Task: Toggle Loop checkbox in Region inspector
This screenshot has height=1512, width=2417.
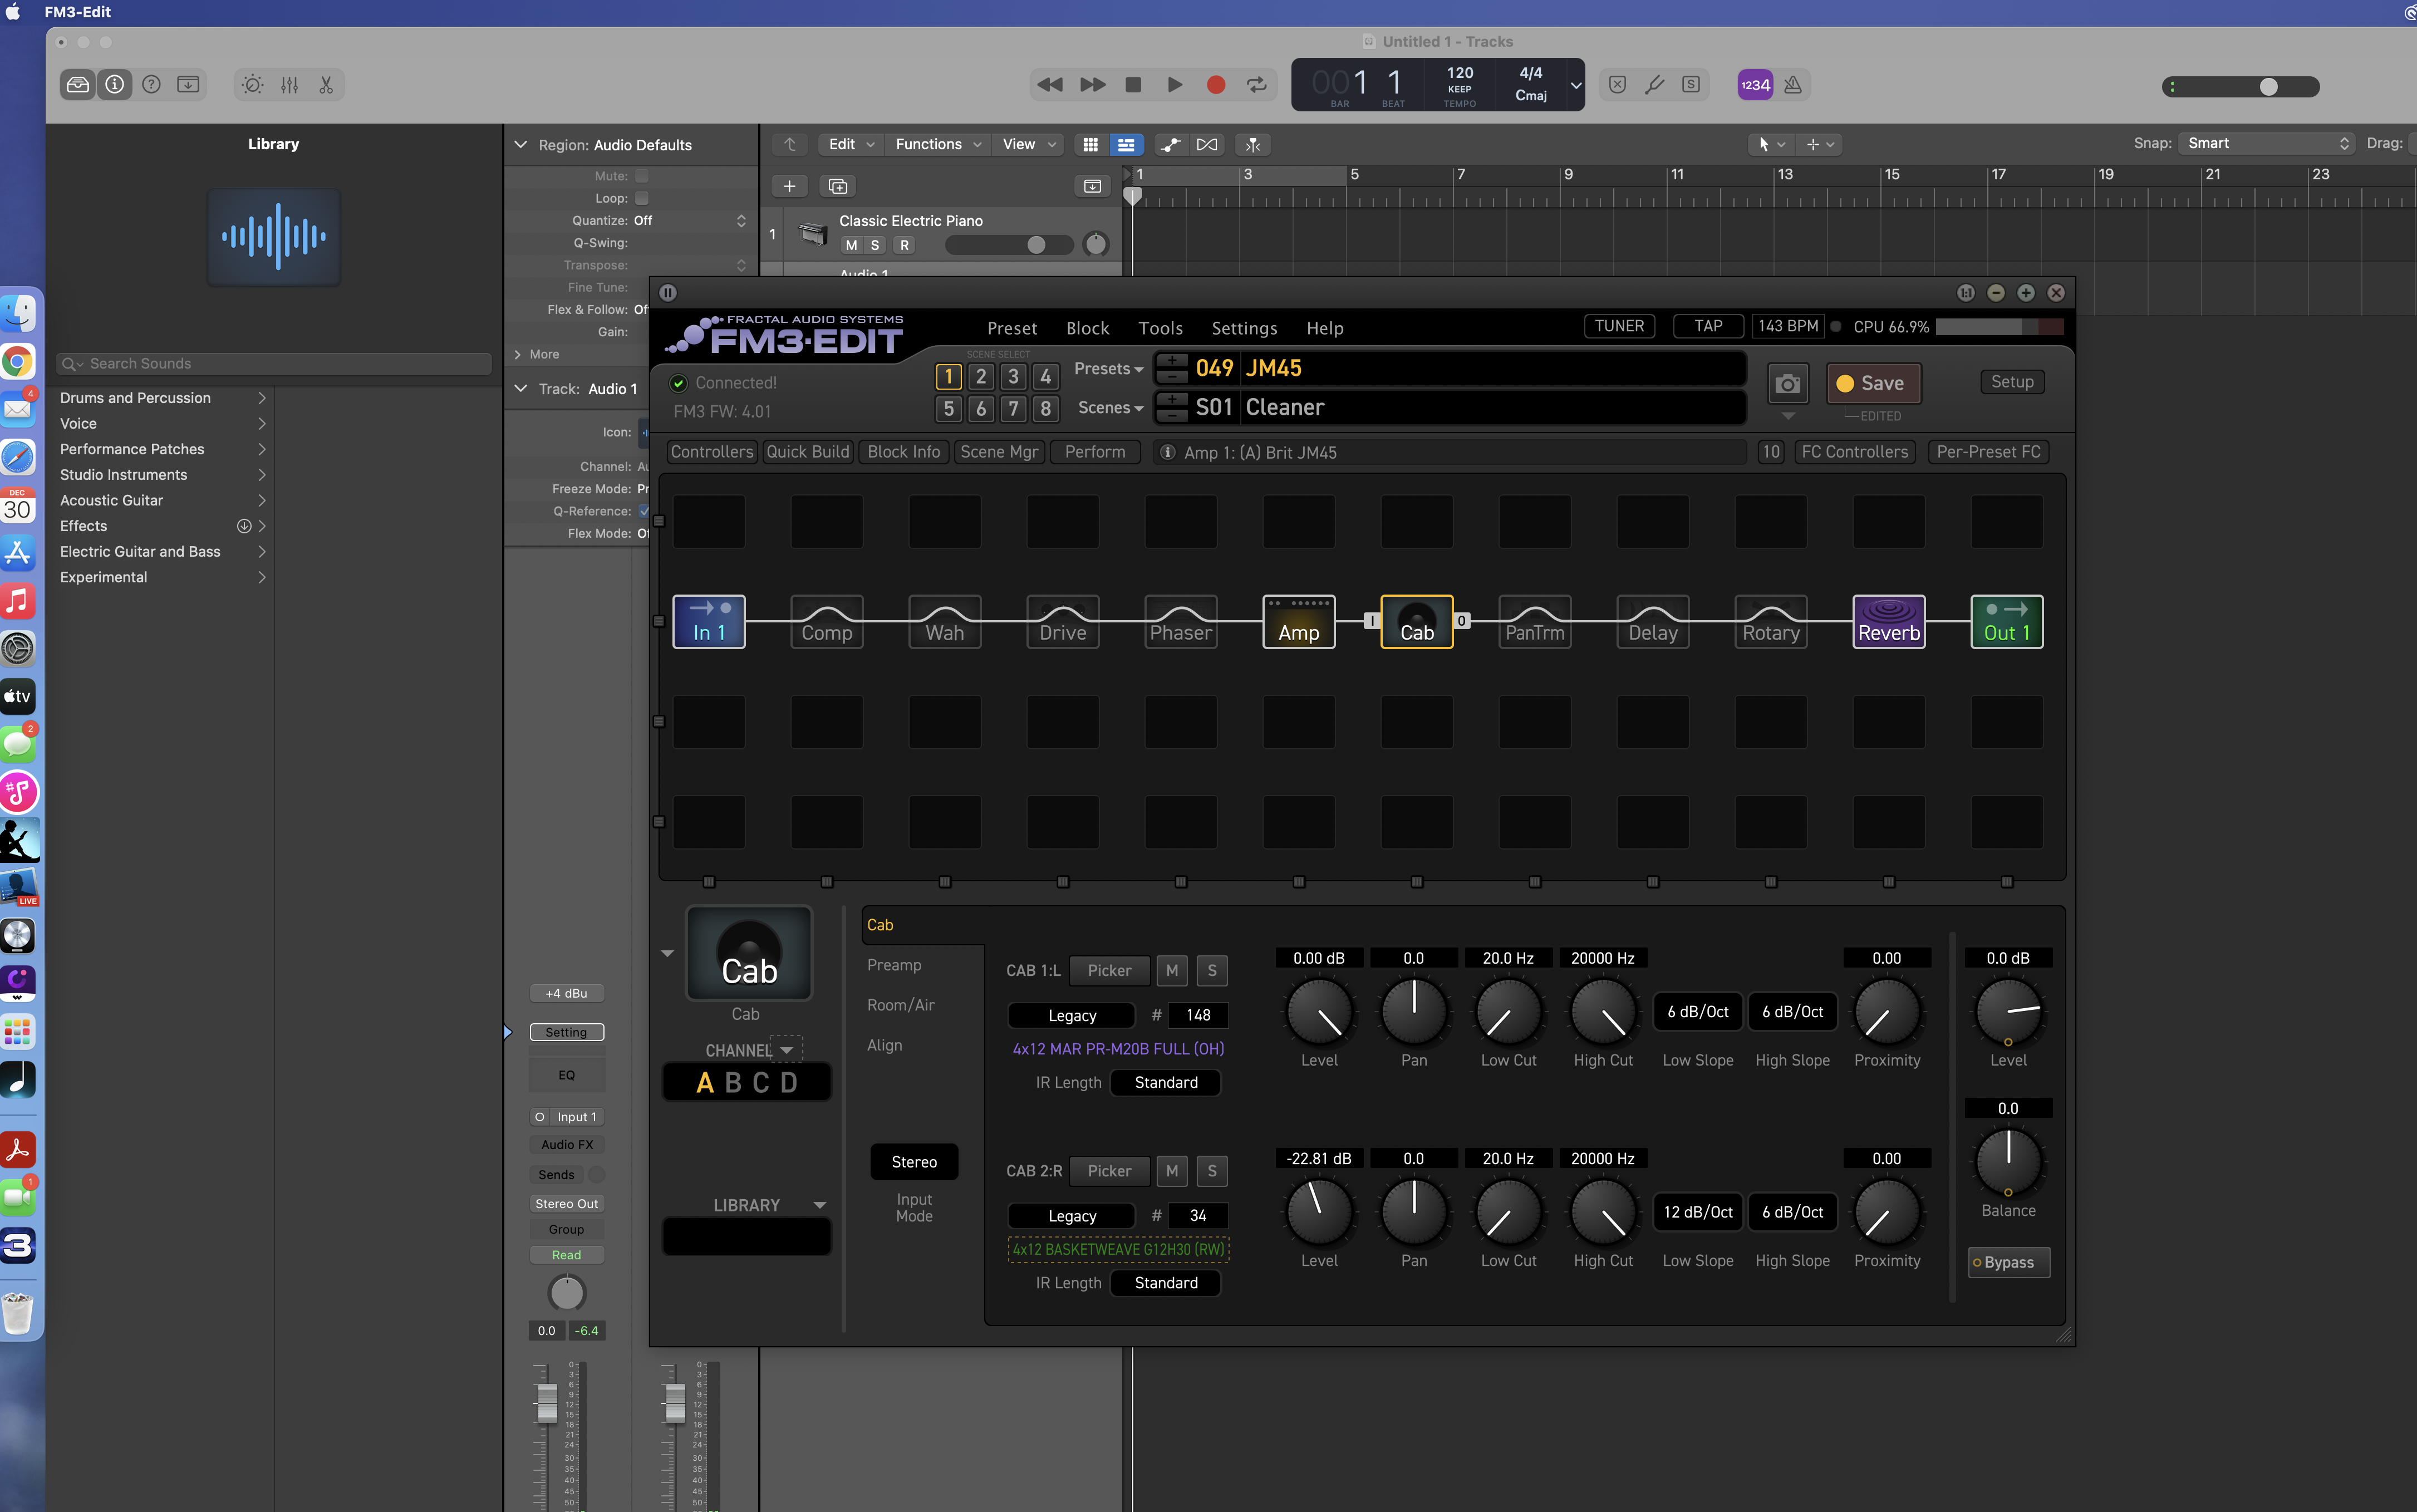Action: pos(642,198)
